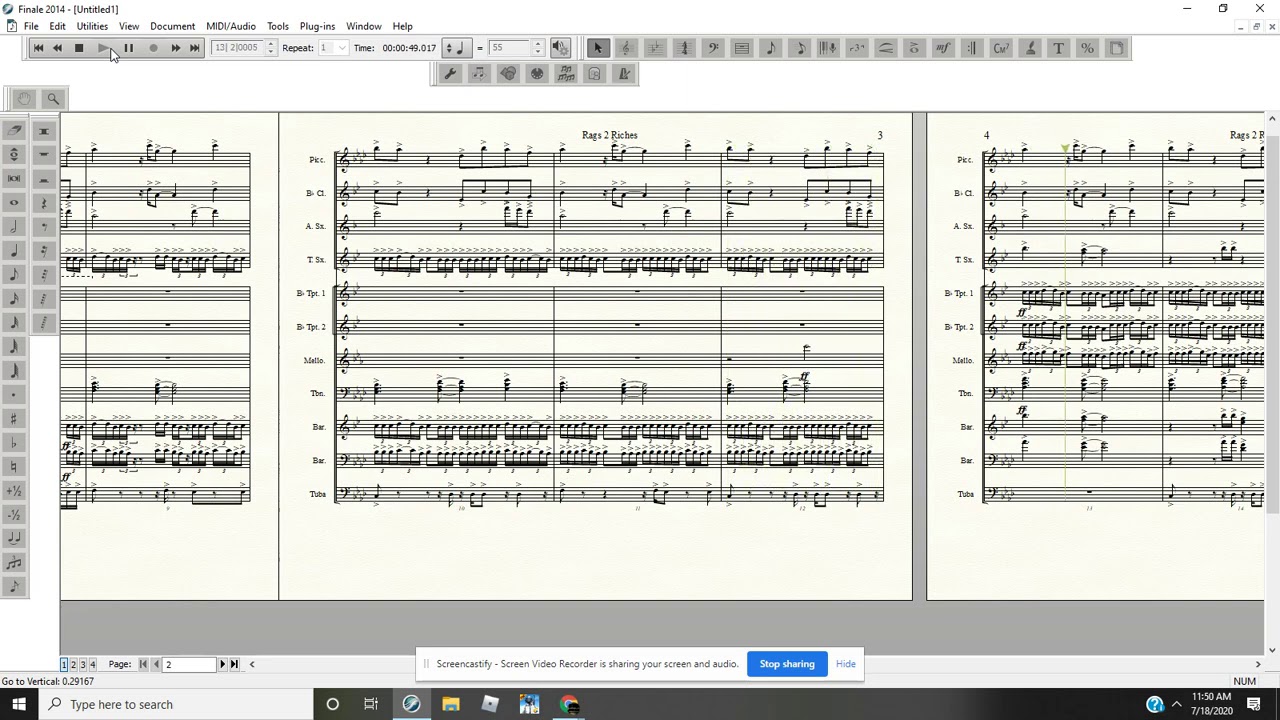Select the quarter rest in rests palette

tap(44, 202)
